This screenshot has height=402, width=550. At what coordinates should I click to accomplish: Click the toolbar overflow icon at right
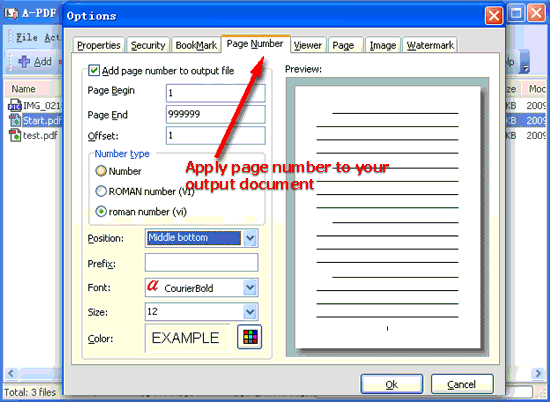click(x=524, y=61)
